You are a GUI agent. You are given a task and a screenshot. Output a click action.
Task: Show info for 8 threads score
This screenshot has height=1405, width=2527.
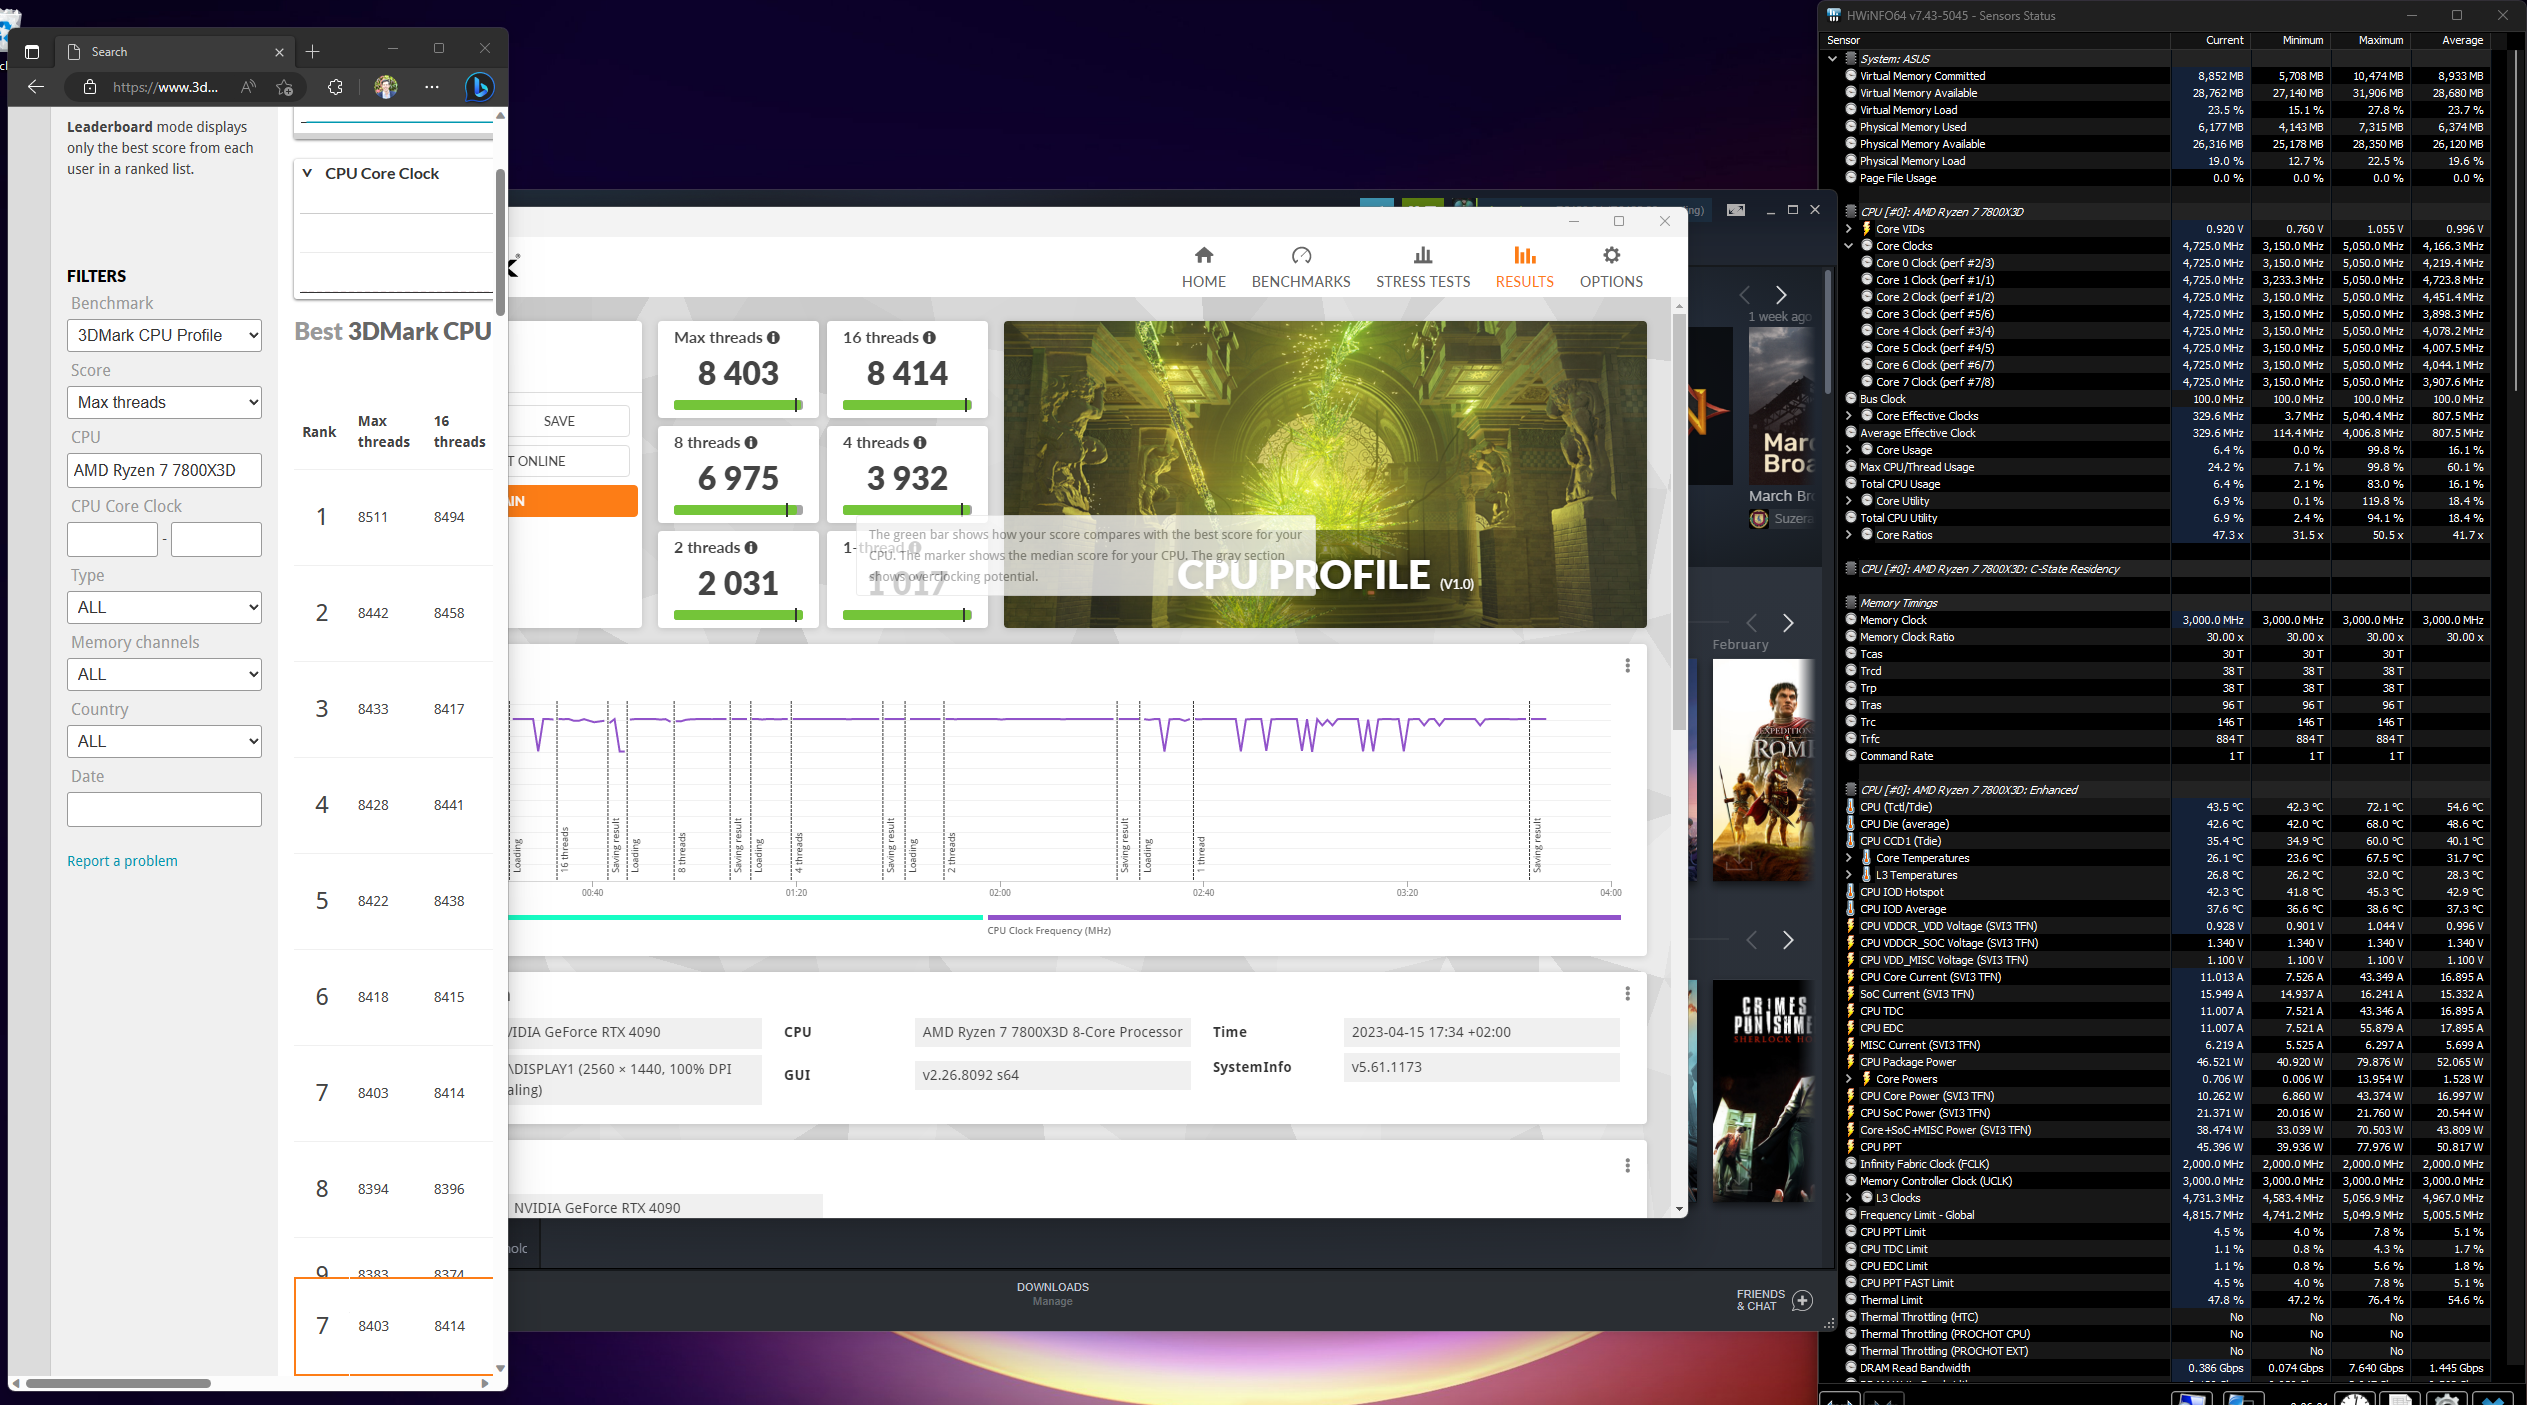(x=751, y=443)
